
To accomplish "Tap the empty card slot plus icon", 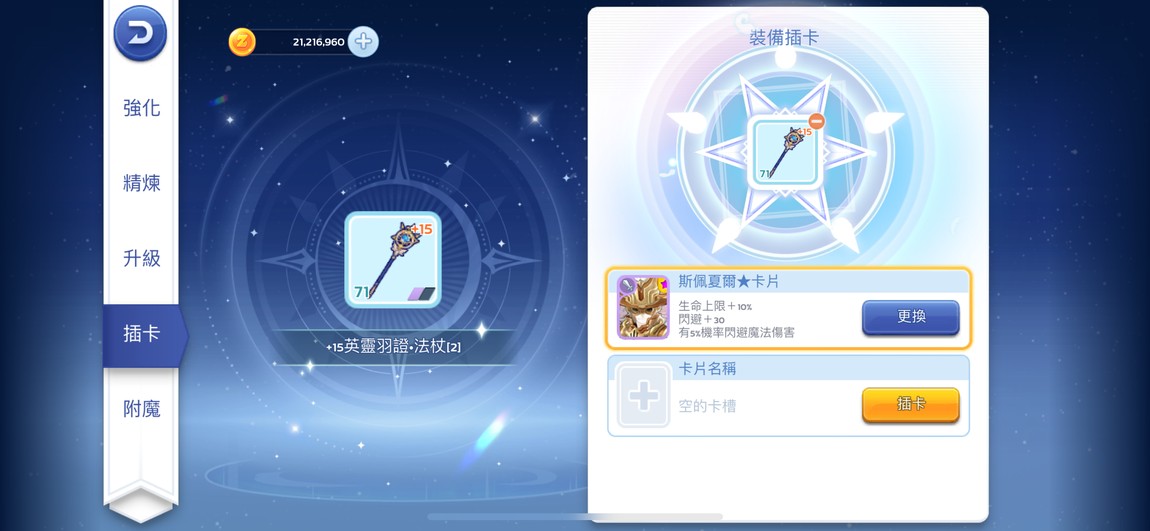I will 643,396.
